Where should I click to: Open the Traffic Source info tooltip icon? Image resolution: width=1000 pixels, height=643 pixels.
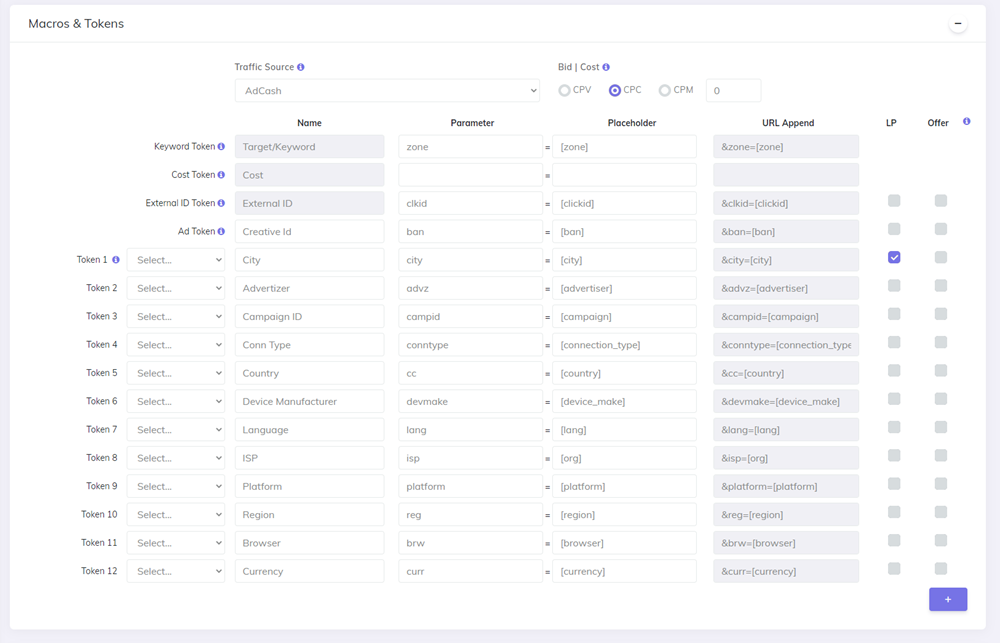[300, 68]
